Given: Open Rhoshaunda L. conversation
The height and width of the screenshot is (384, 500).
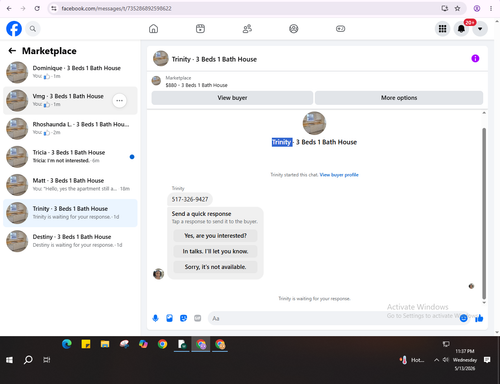Looking at the screenshot, I should 70,128.
